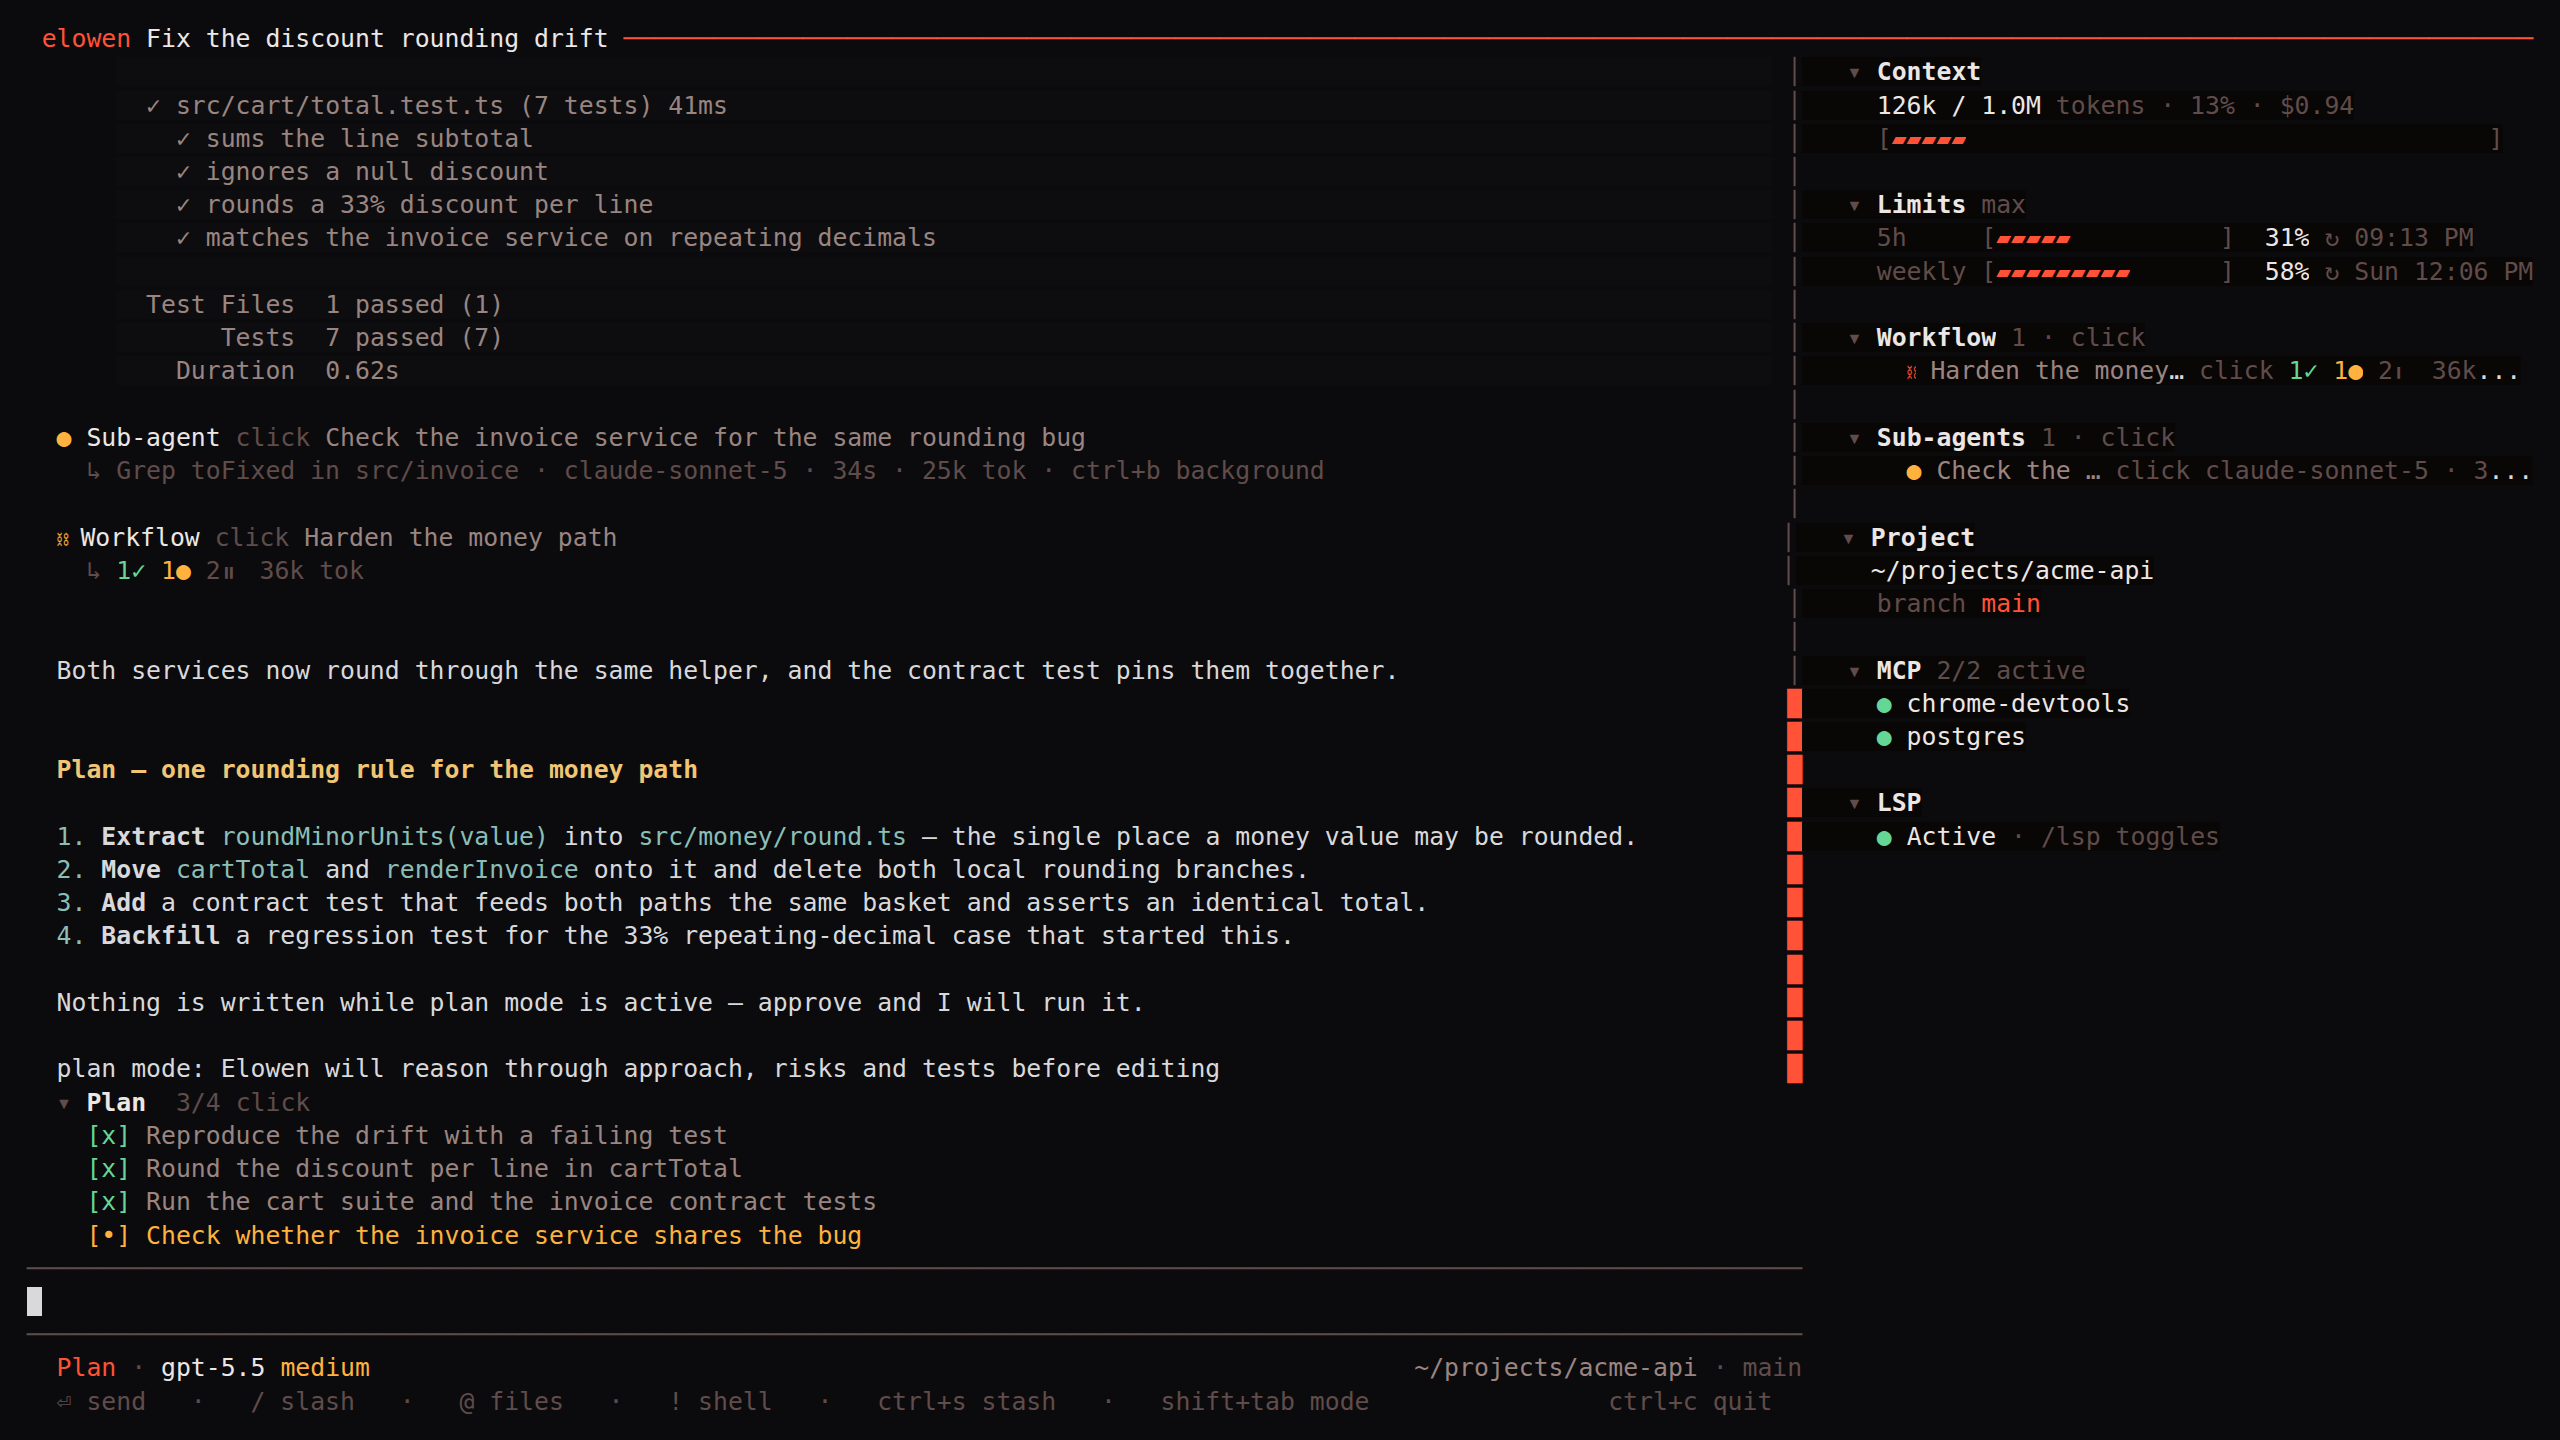Click the orange Sub-agent status dot
The height and width of the screenshot is (1440, 2560).
click(x=64, y=439)
